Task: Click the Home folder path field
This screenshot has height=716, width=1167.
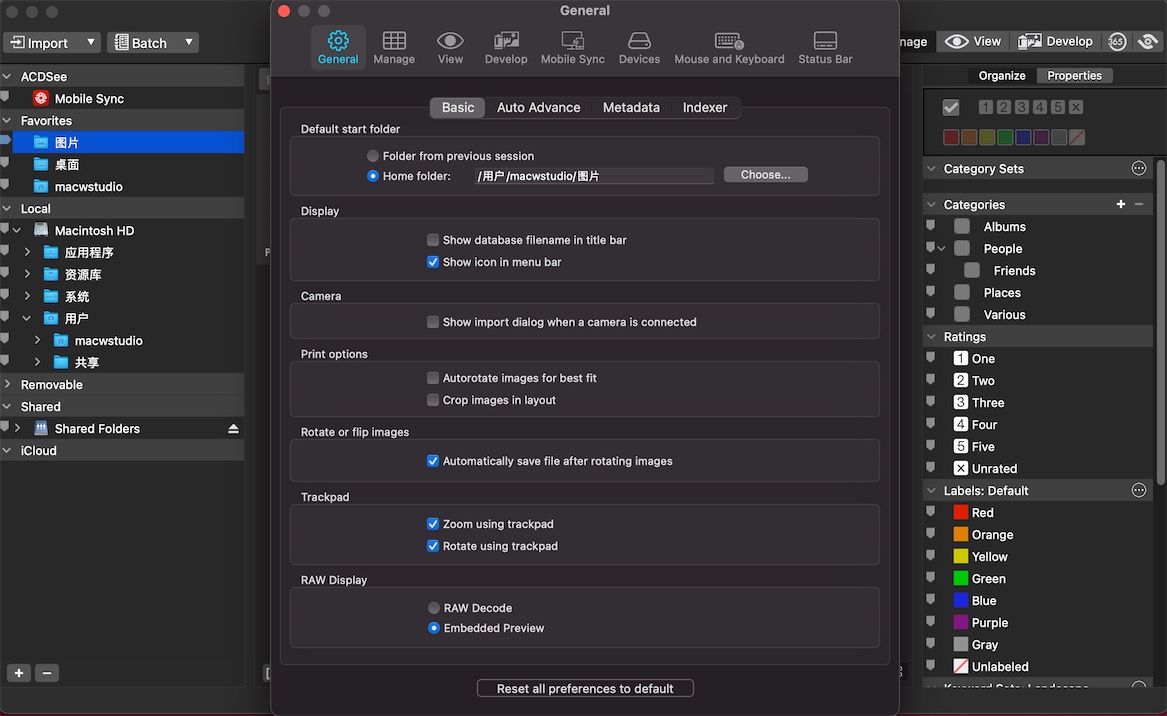Action: [593, 176]
